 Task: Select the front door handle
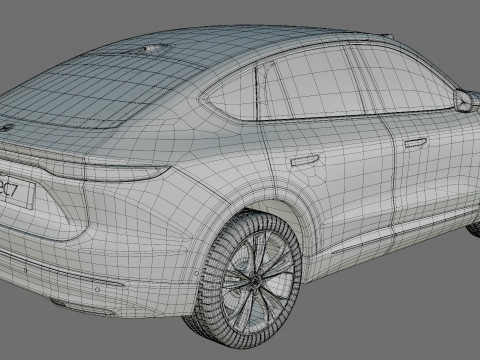pos(415,143)
